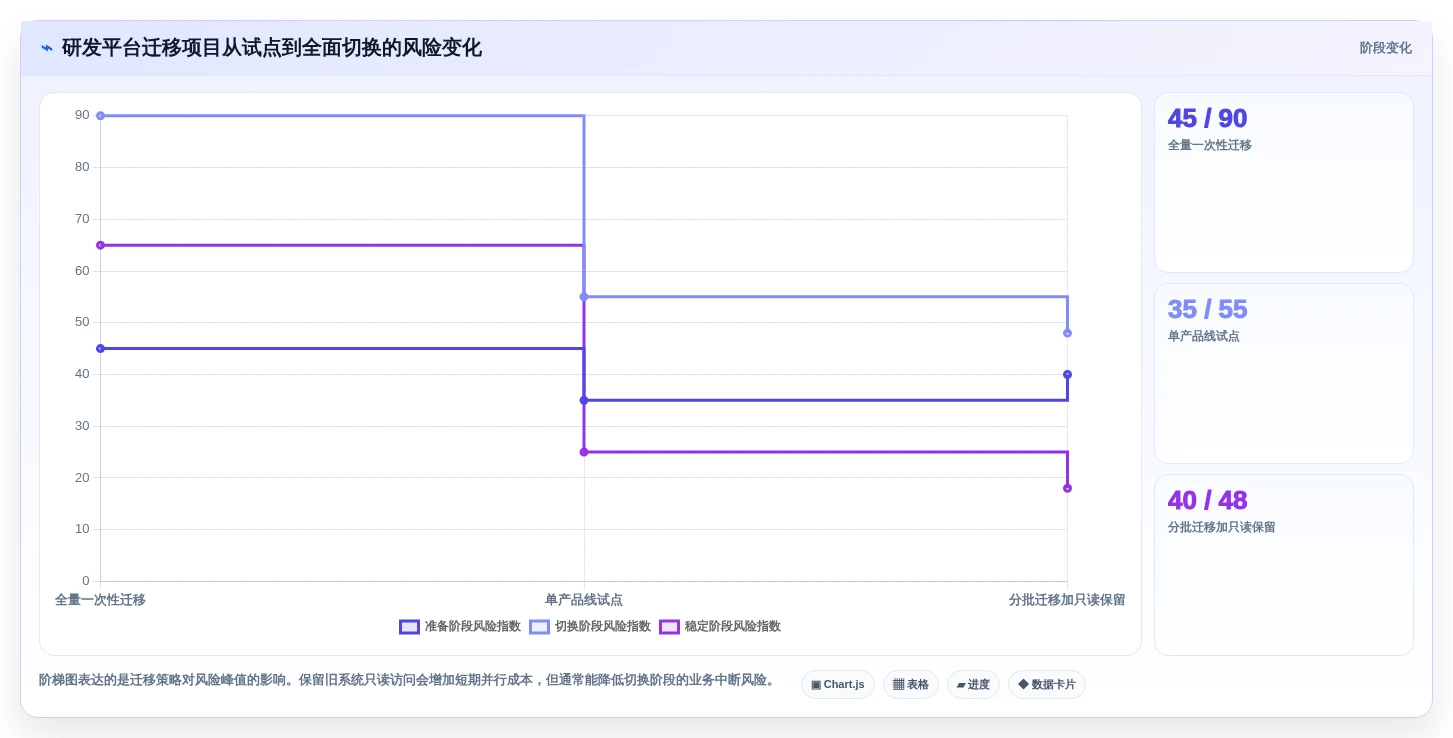The image size is (1453, 738).
Task: Click the x-axis label 全量一次性迁移
Action: pyautogui.click(x=100, y=600)
